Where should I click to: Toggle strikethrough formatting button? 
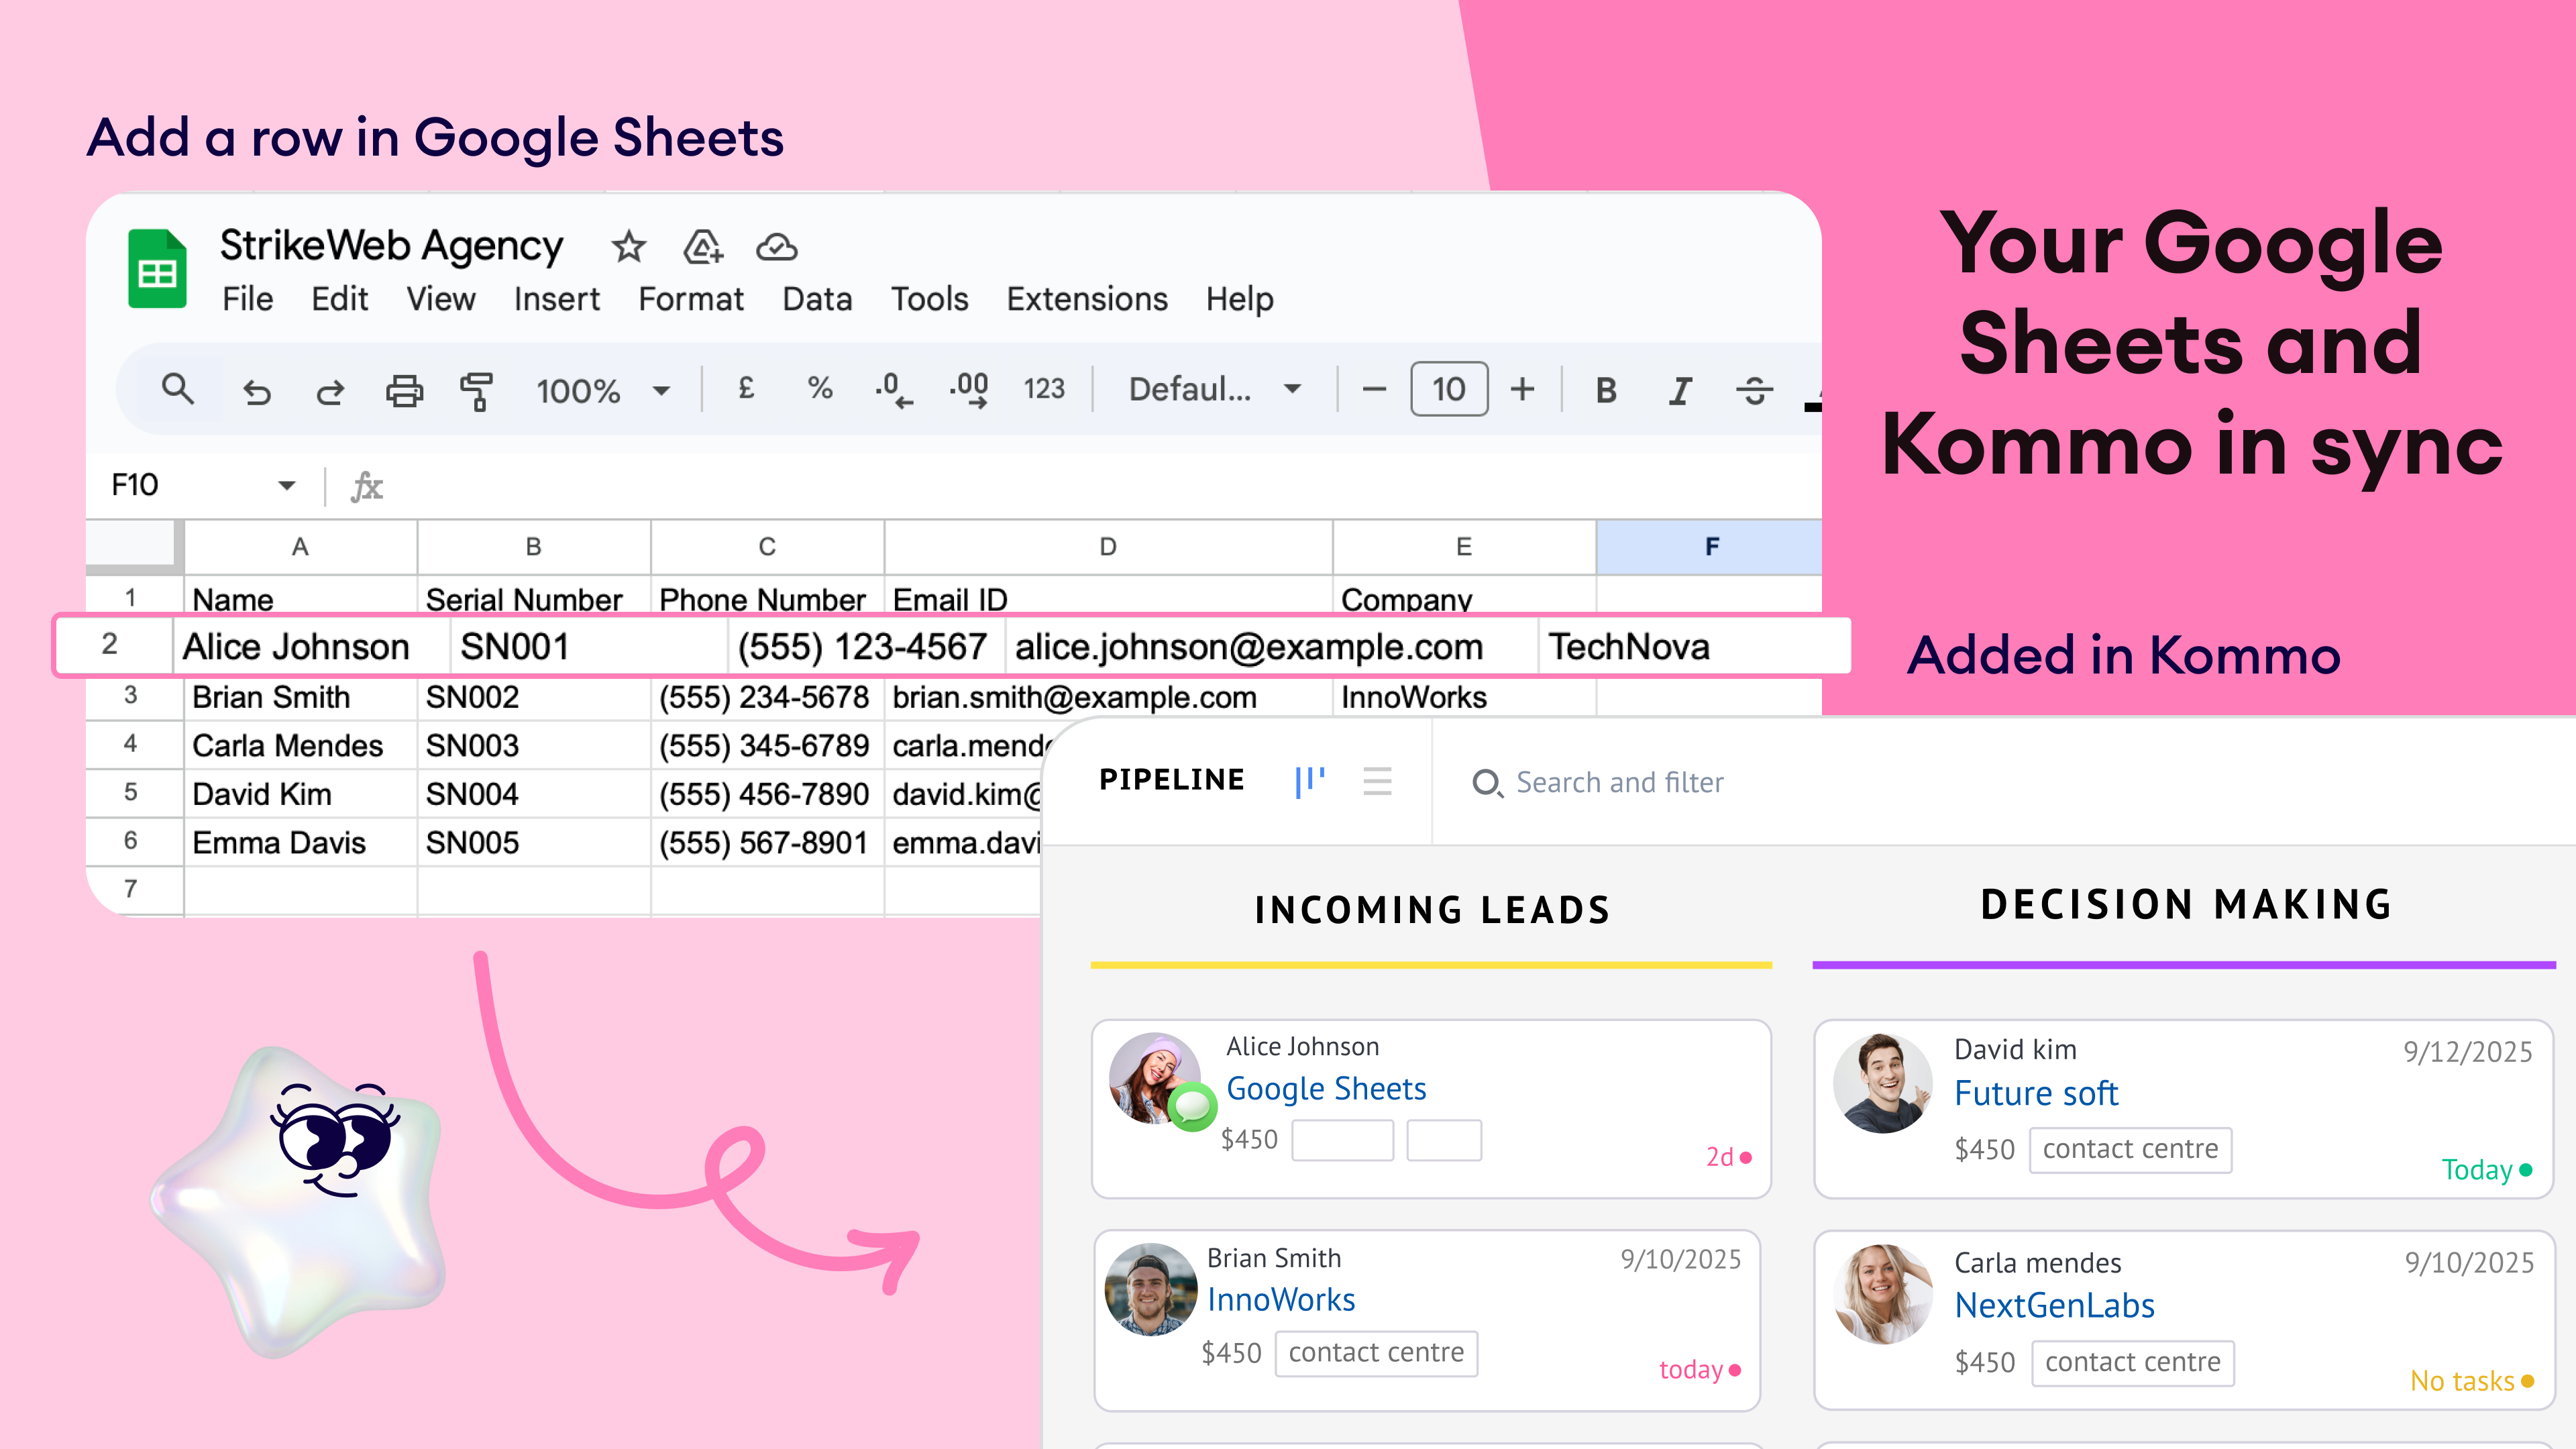click(1754, 390)
